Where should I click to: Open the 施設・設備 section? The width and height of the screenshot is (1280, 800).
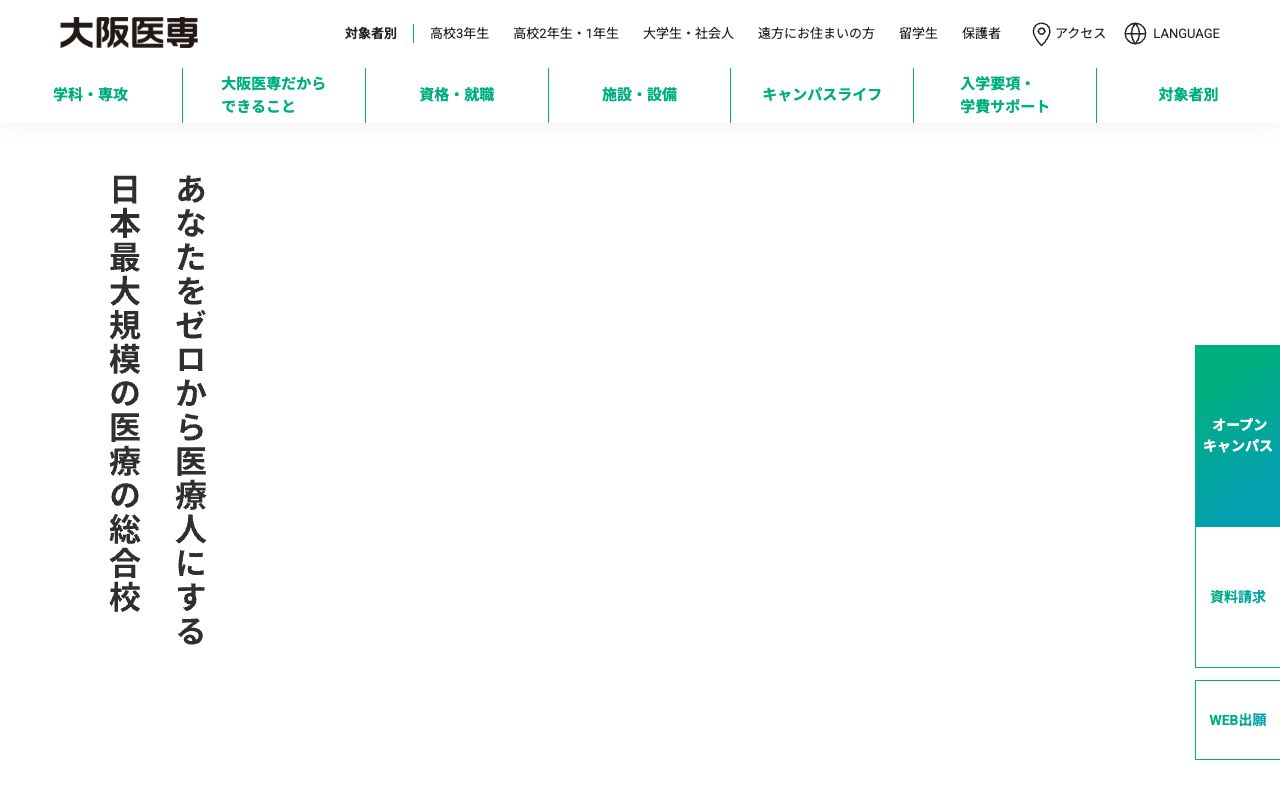[640, 95]
